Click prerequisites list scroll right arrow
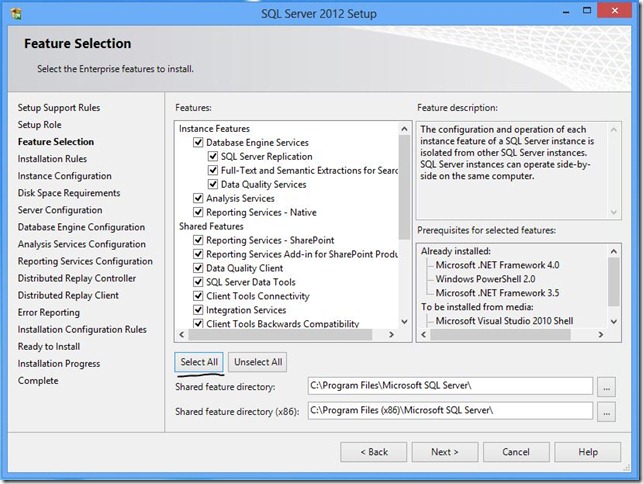This screenshot has height=484, width=643. point(601,335)
